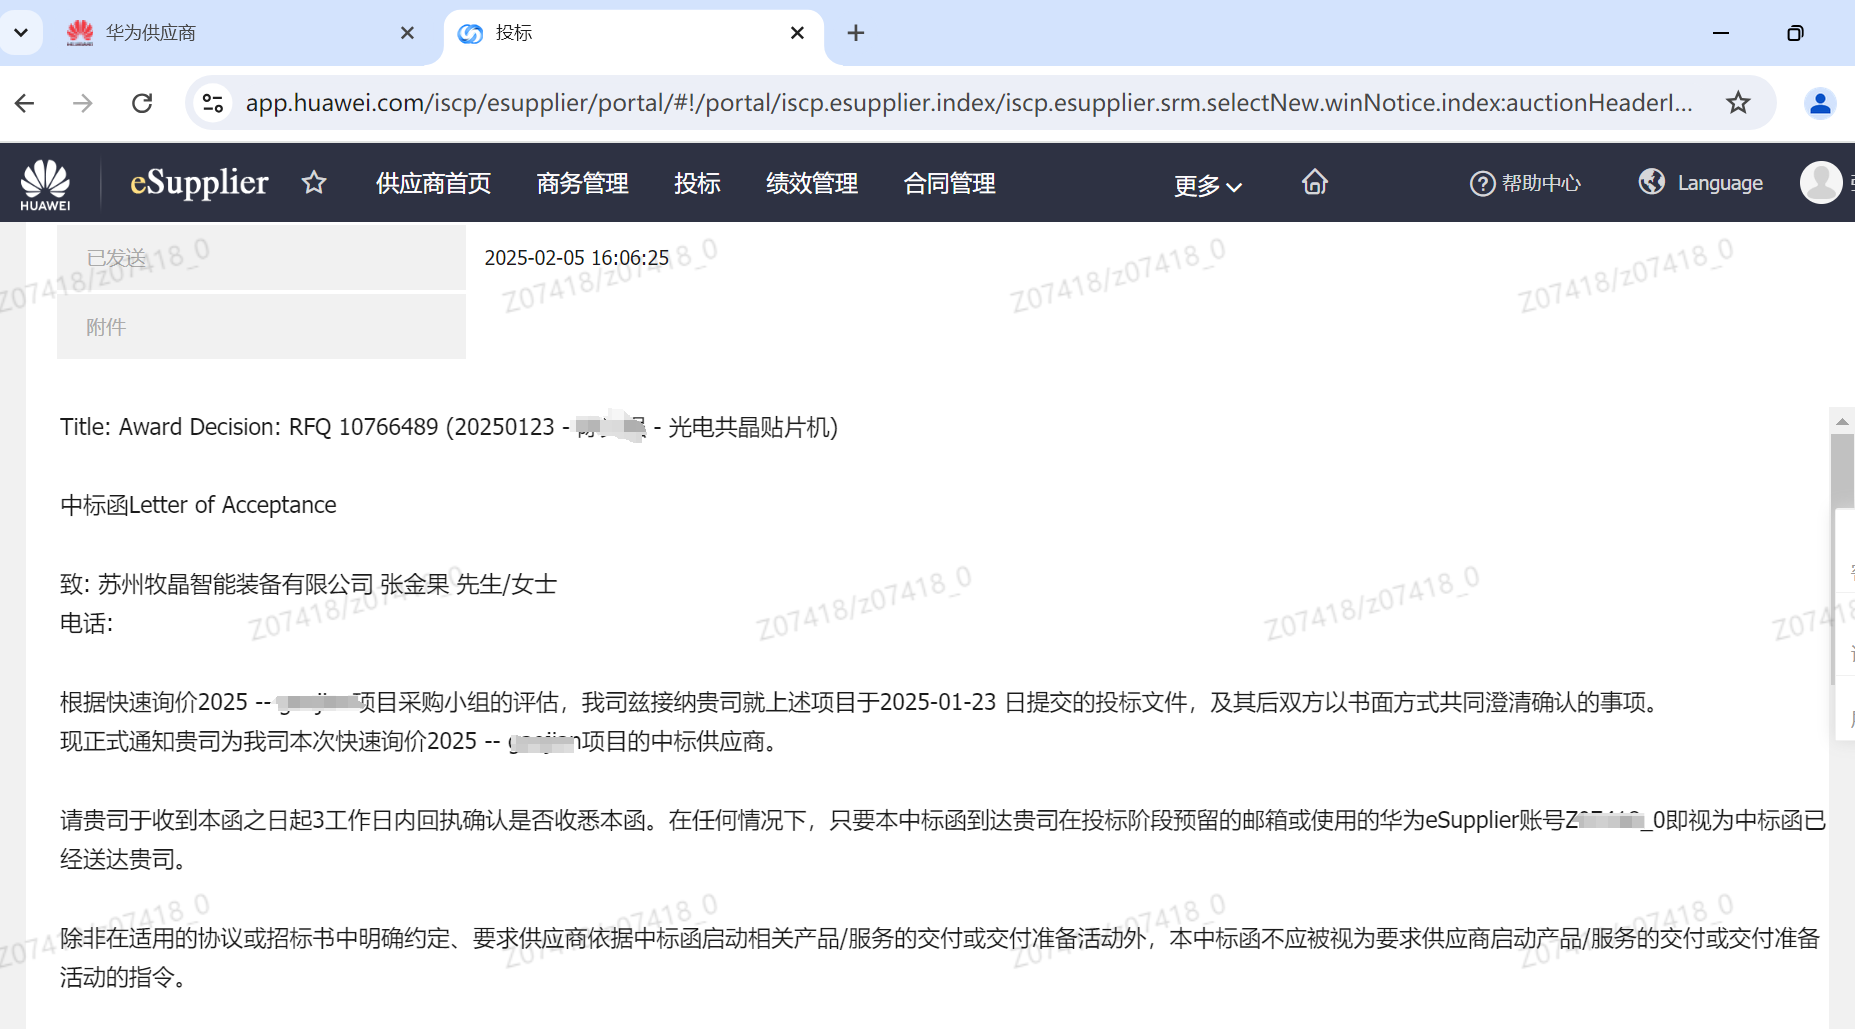Open the tab search dropdown arrow

pyautogui.click(x=21, y=33)
